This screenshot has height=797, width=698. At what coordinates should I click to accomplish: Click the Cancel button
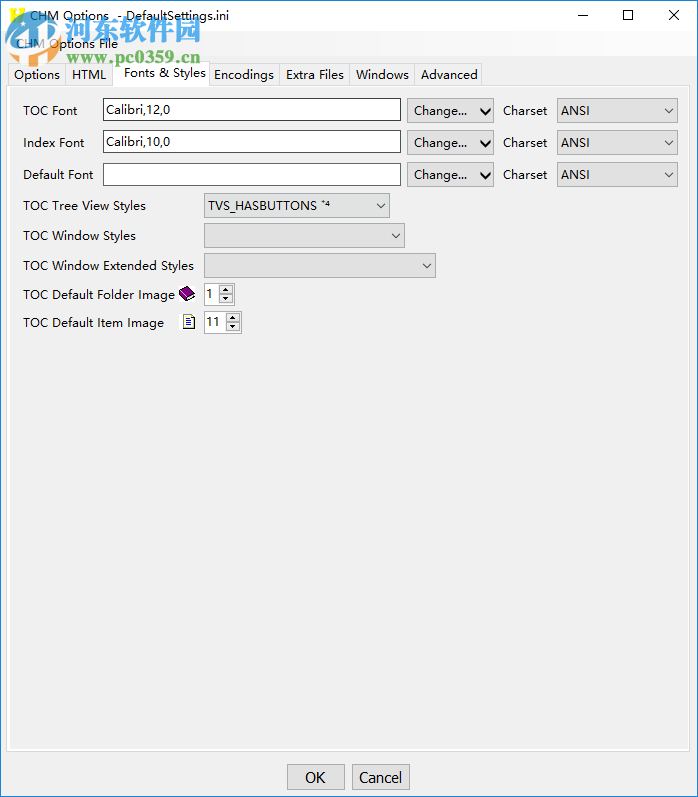click(x=380, y=777)
